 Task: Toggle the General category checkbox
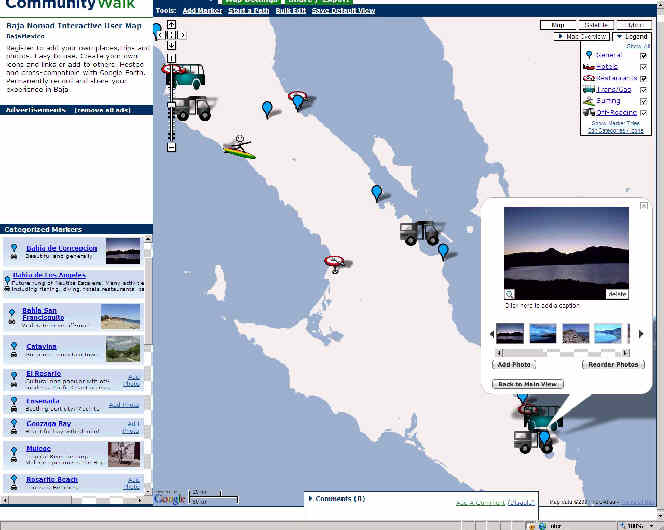click(x=644, y=55)
